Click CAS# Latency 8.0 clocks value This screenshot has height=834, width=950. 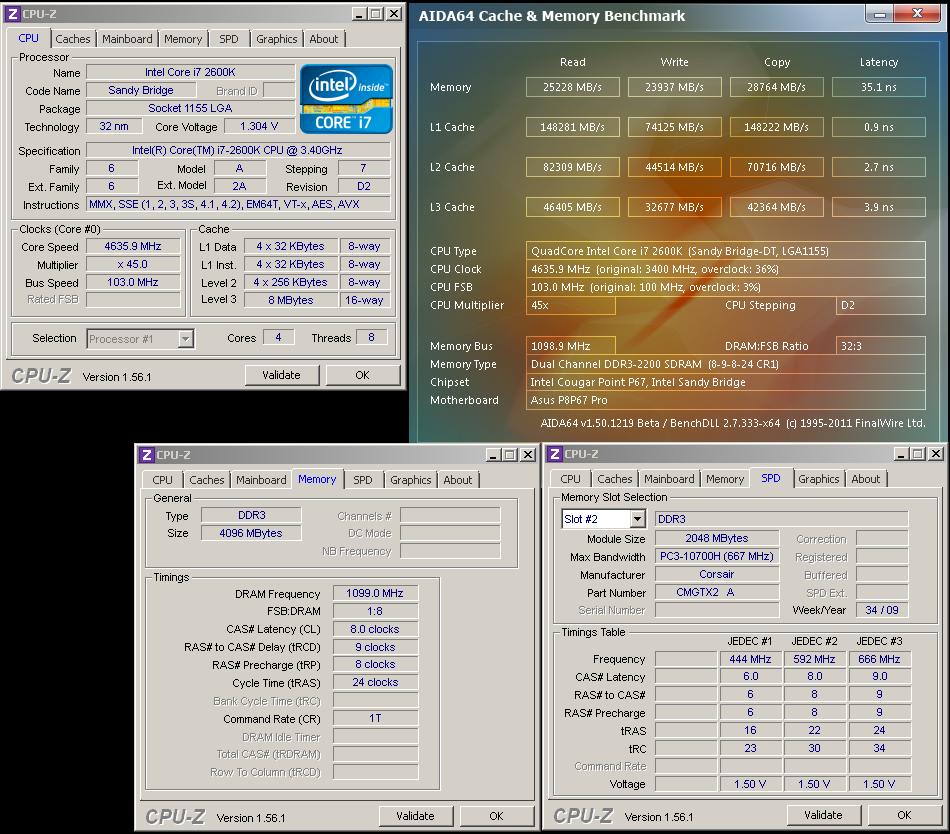(375, 629)
